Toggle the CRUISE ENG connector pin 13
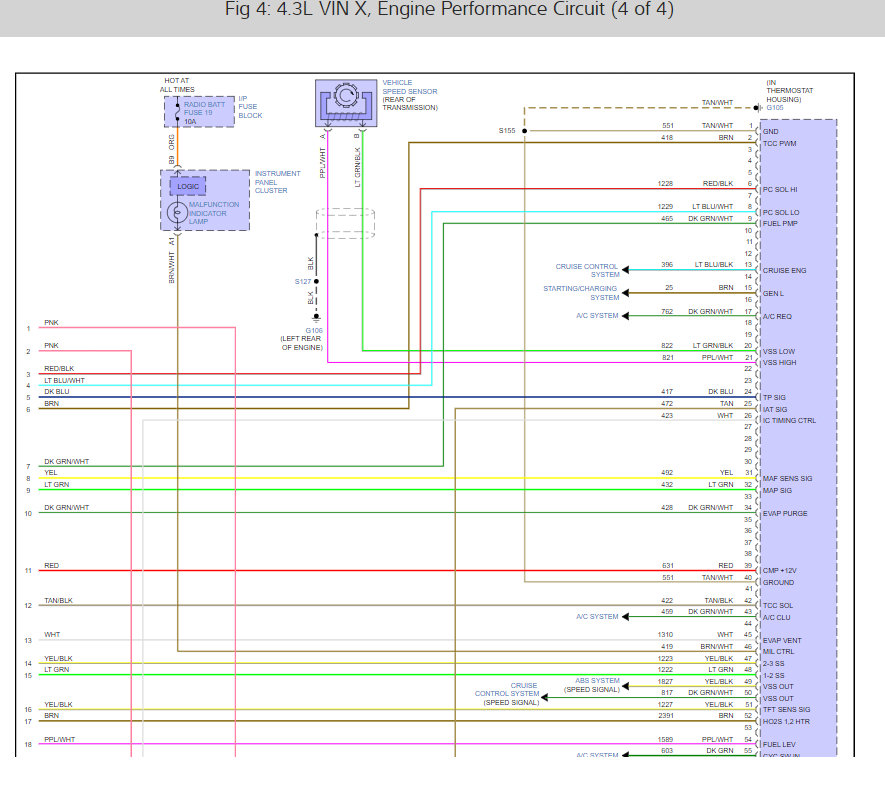The width and height of the screenshot is (885, 792). click(x=755, y=267)
